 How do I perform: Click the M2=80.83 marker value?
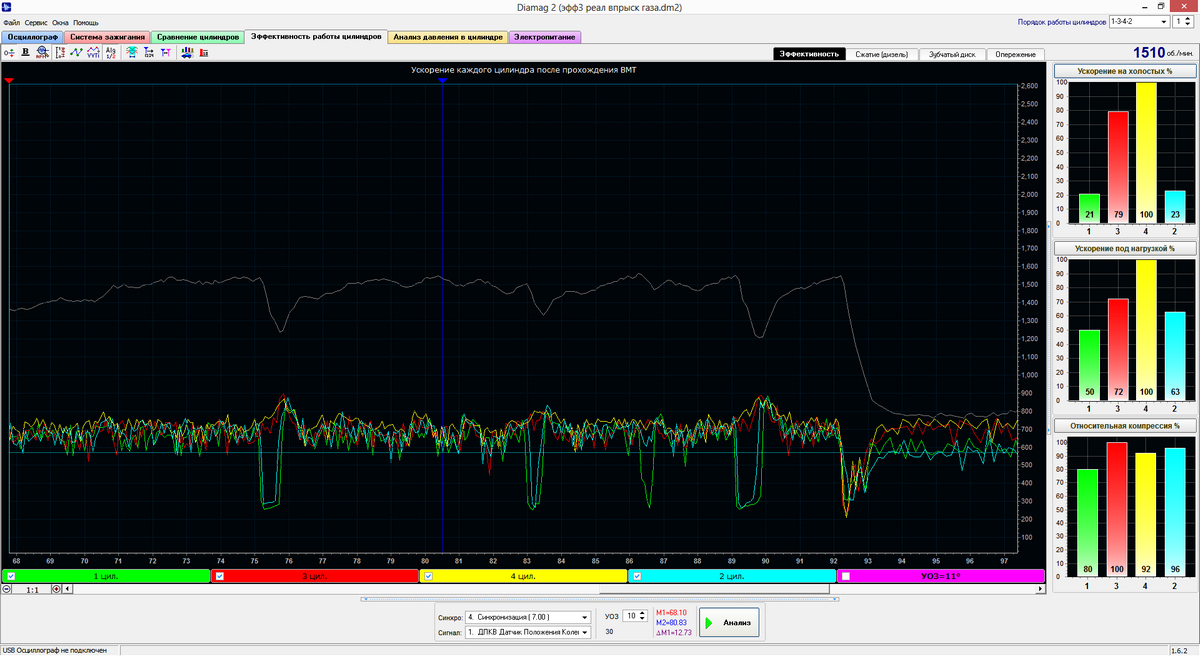coord(670,622)
